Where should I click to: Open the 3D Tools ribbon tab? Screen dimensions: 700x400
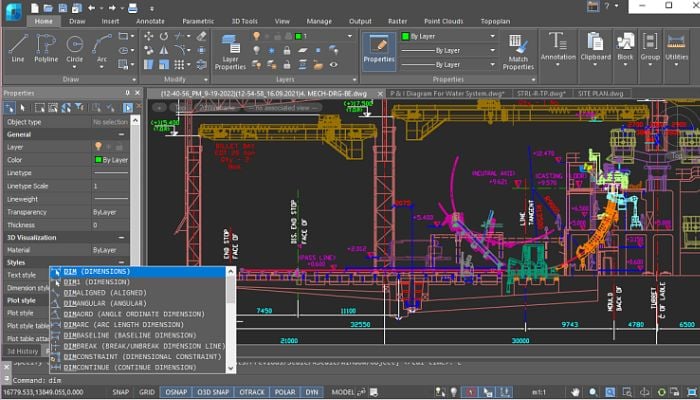(244, 21)
